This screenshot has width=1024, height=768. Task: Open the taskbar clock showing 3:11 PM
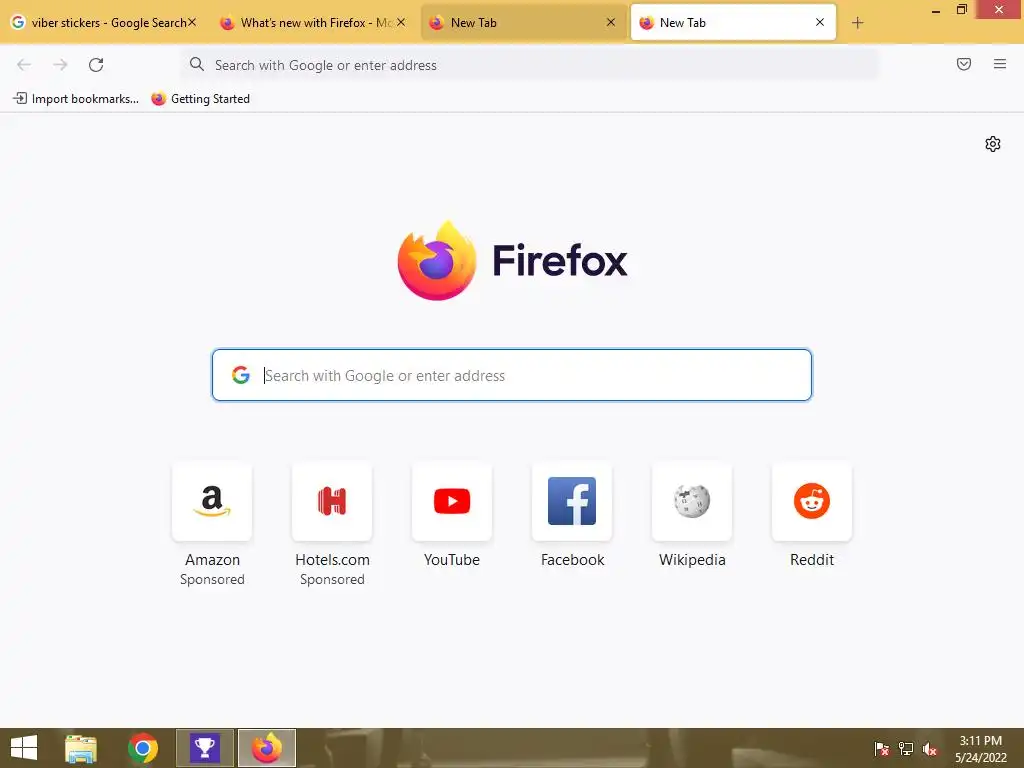[x=981, y=749]
